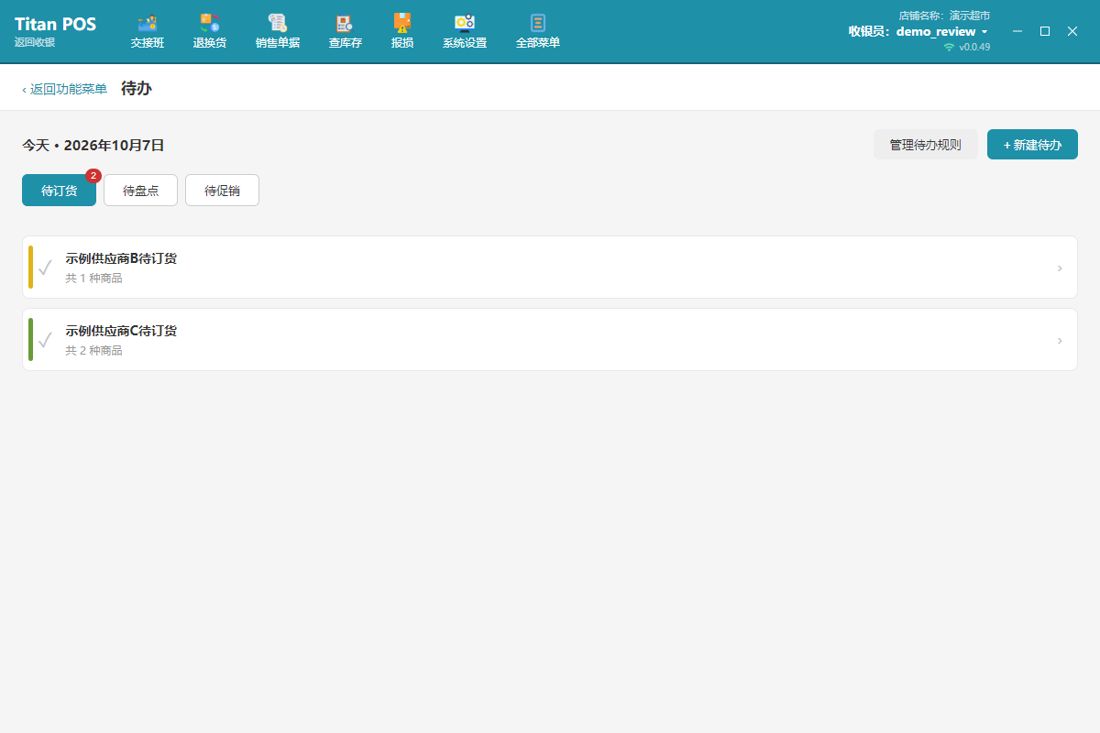1100x733 pixels.
Task: Click the 管理待办规则 button
Action: (x=925, y=144)
